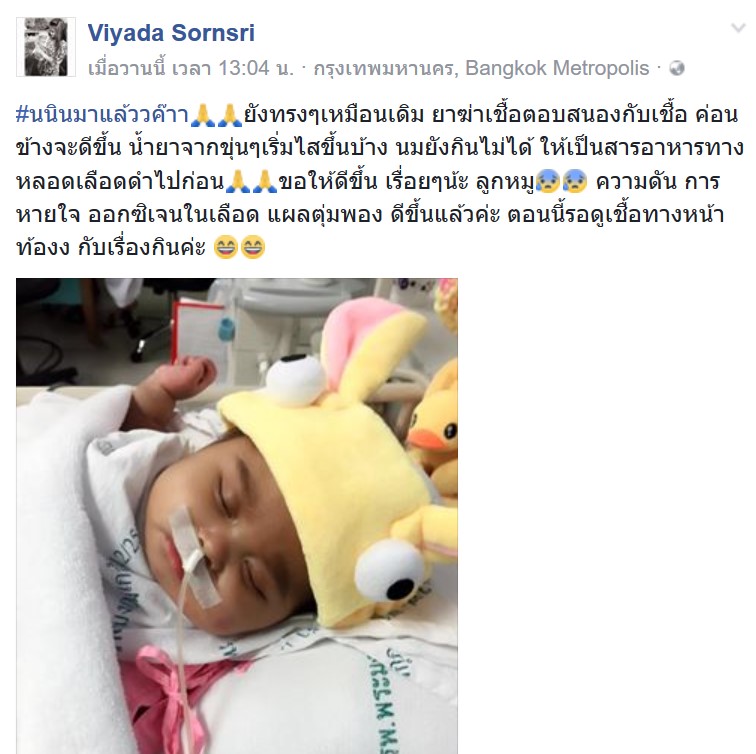Click the Thai location name กรุงเทพมหานคร
This screenshot has height=754, width=756.
click(x=384, y=68)
